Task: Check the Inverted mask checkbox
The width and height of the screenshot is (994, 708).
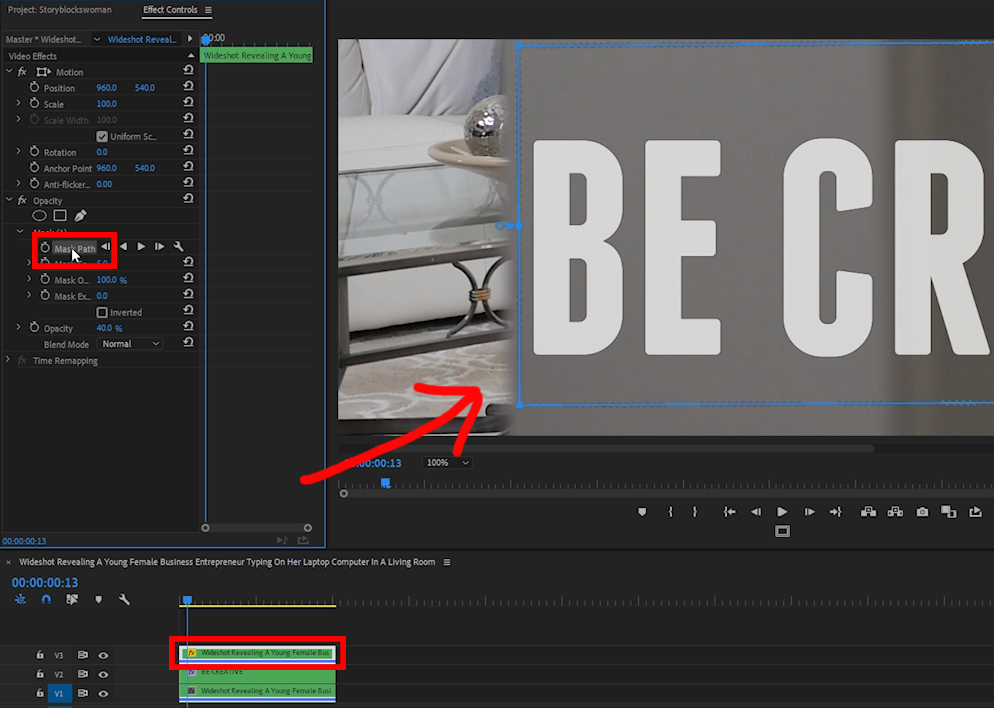Action: point(102,312)
